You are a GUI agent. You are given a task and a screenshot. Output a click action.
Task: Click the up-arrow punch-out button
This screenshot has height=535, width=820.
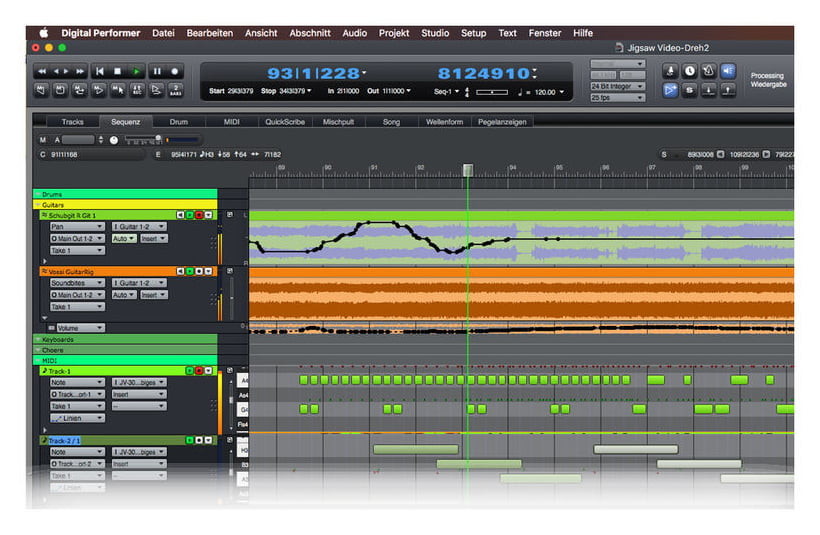[x=728, y=90]
